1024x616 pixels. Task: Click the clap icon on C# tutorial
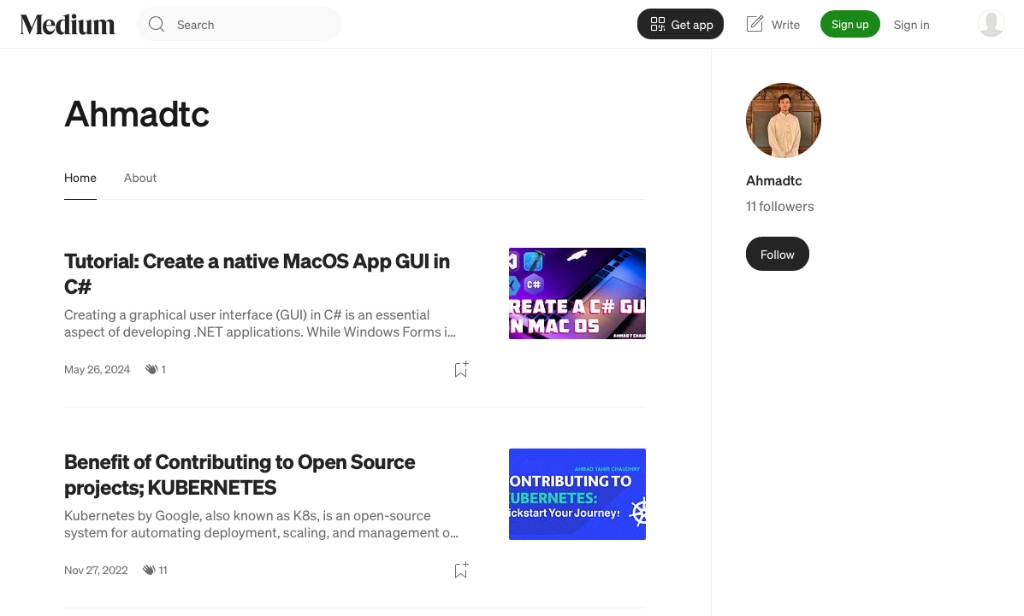151,369
